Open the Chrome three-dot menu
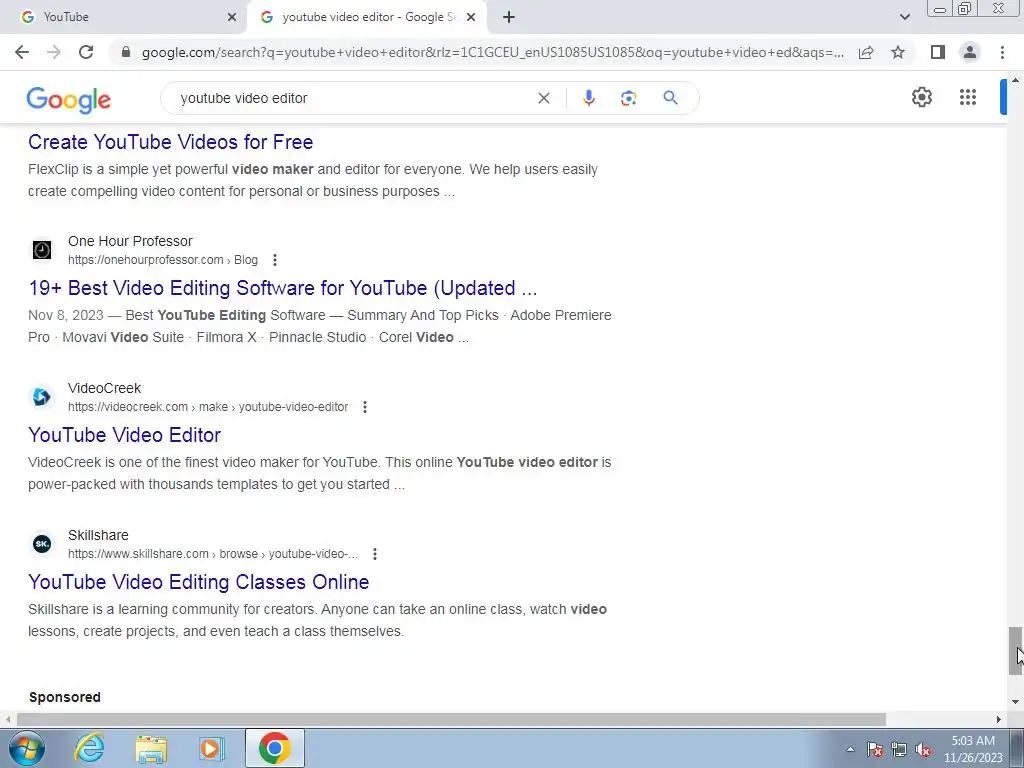Viewport: 1024px width, 768px height. [x=1002, y=52]
